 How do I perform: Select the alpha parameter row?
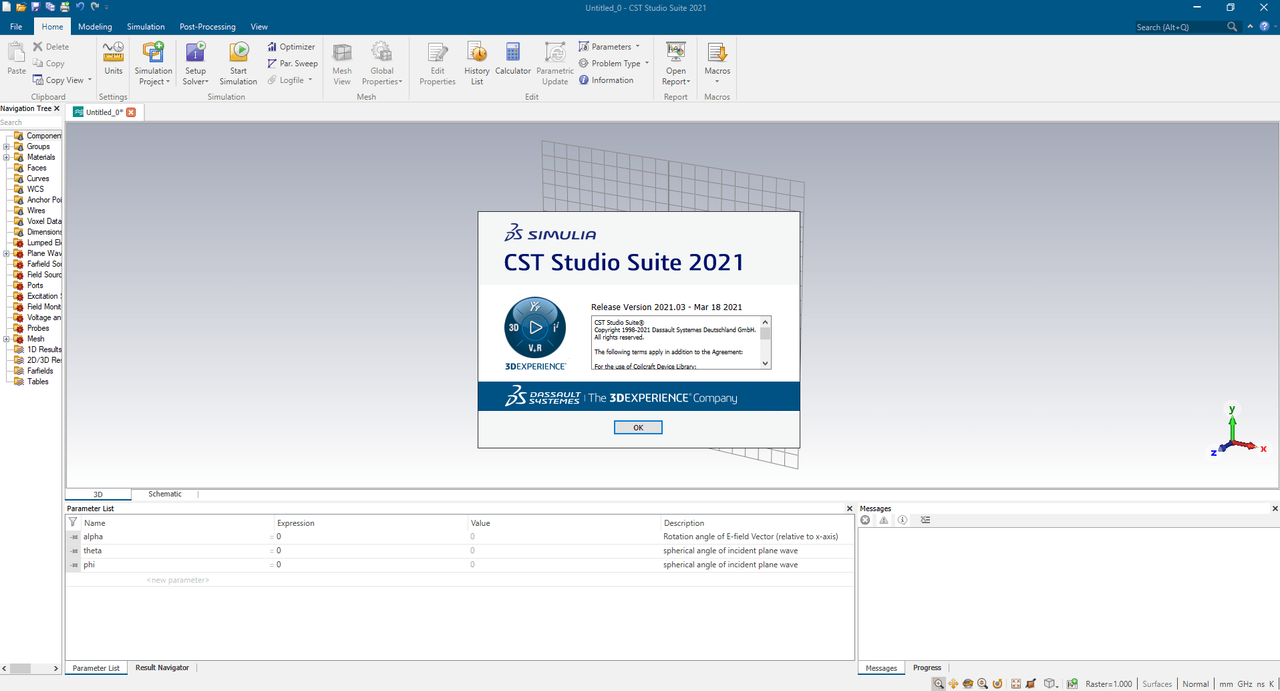point(460,537)
